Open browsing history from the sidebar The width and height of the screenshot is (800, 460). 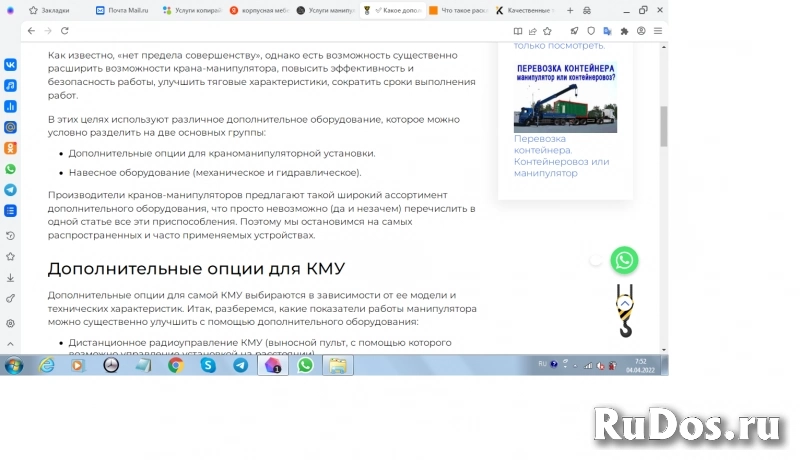click(x=10, y=236)
